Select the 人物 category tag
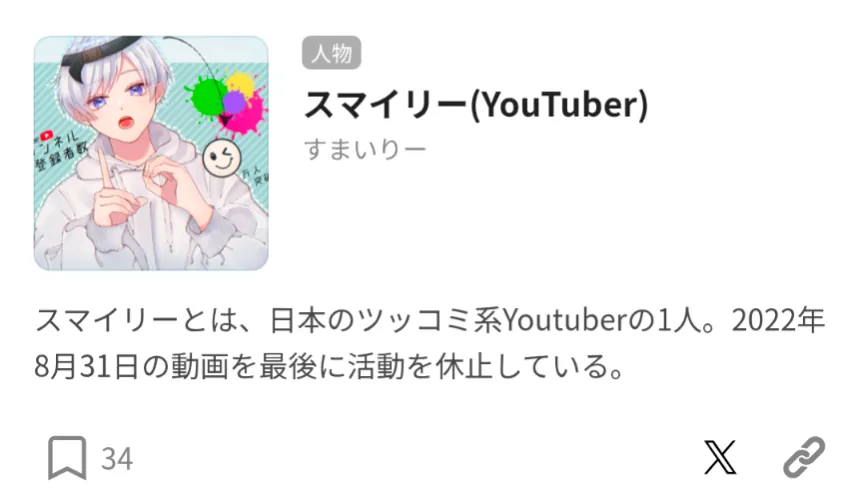The width and height of the screenshot is (863, 500). click(x=331, y=53)
